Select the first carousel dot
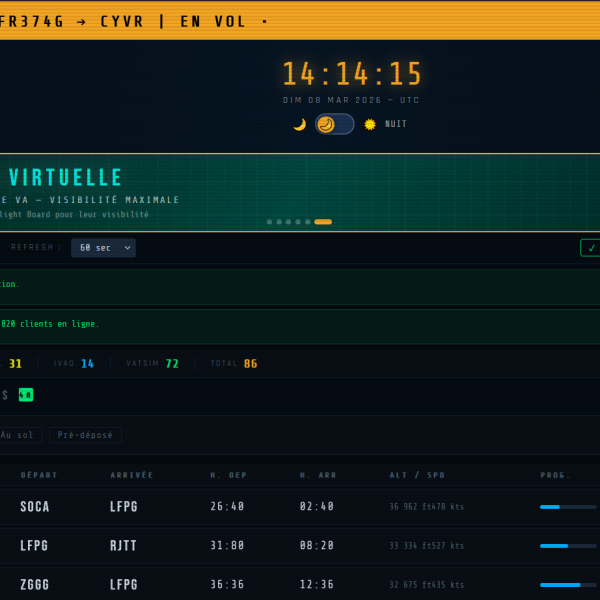The height and width of the screenshot is (600, 600). (x=269, y=222)
